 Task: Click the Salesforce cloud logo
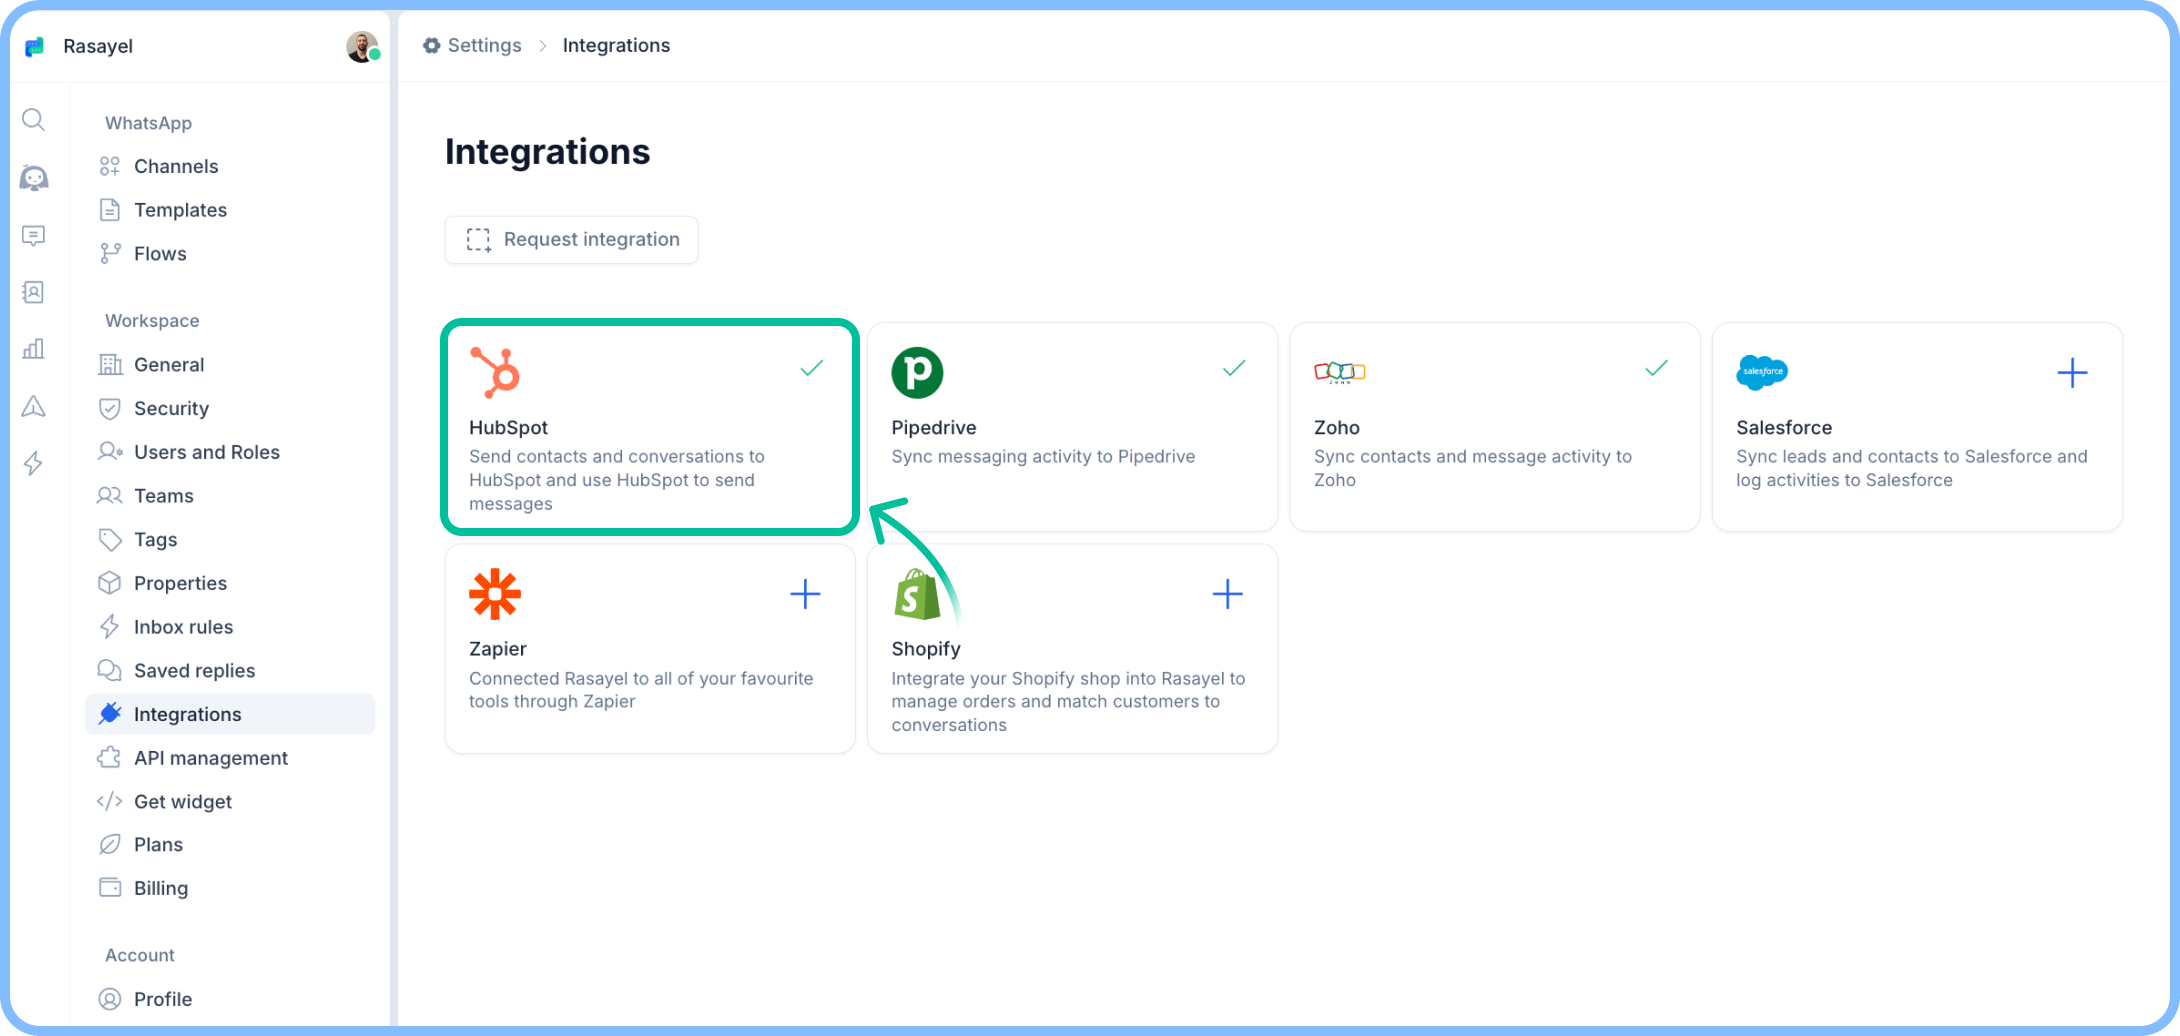pos(1762,372)
